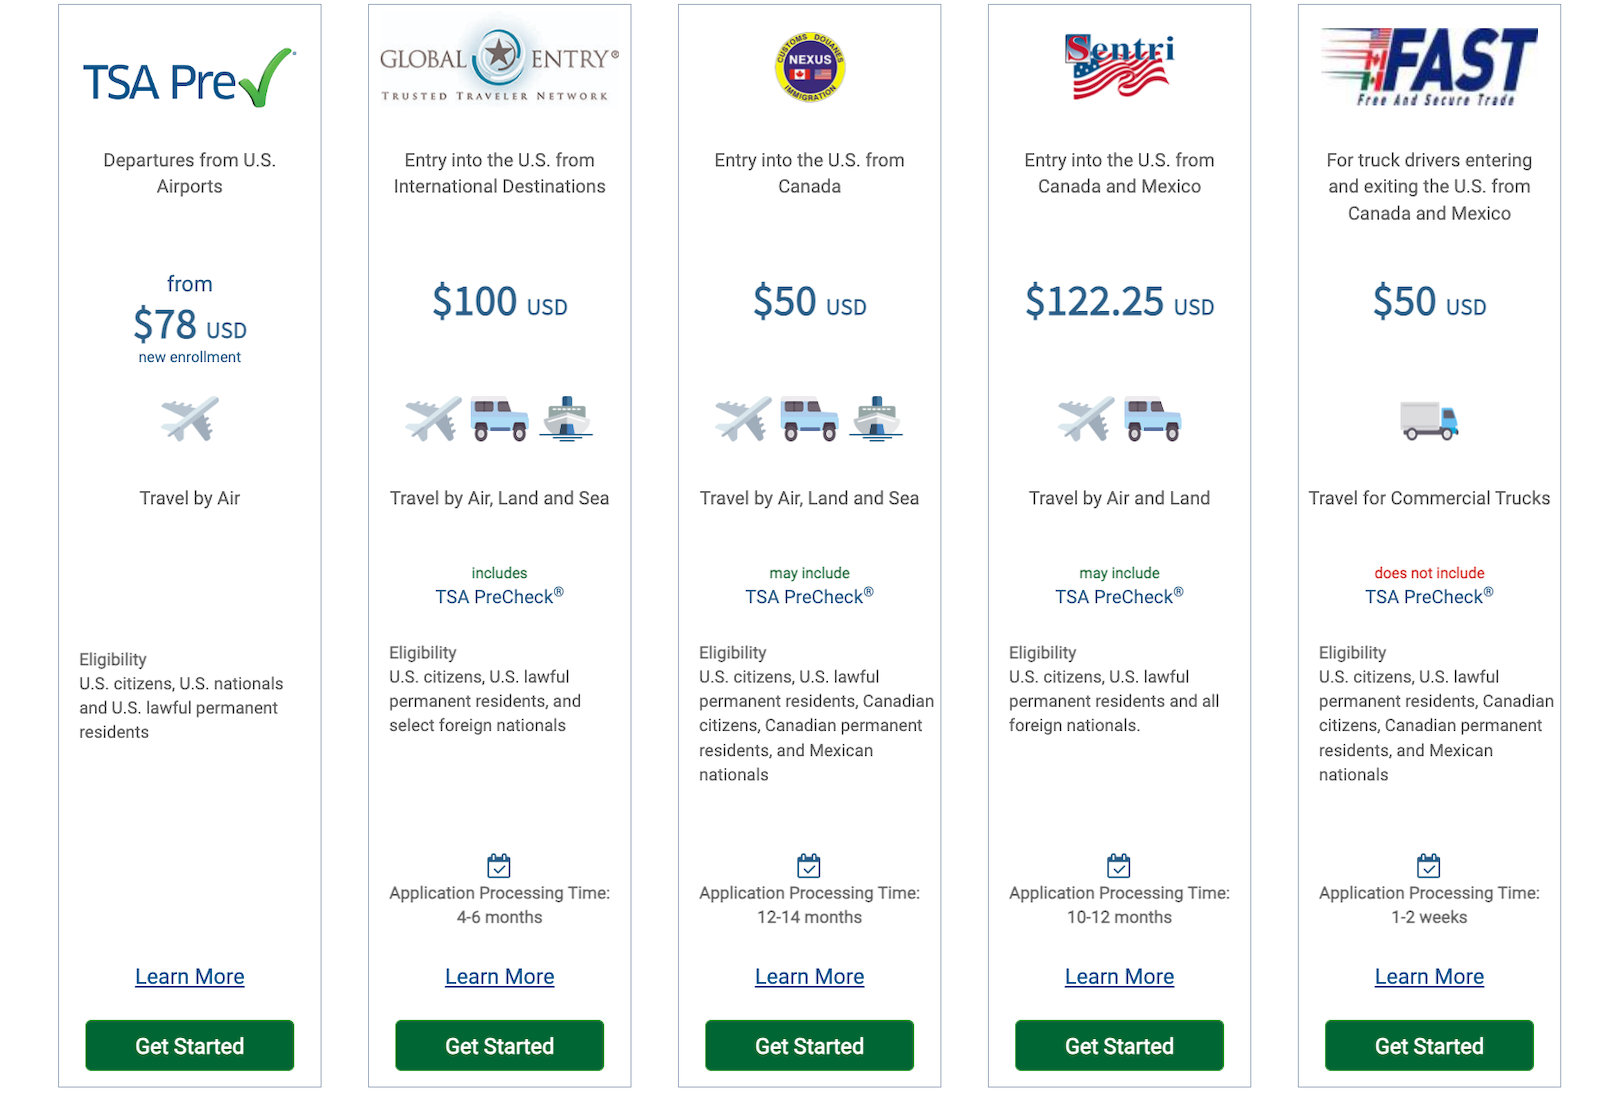The height and width of the screenshot is (1104, 1600).
Task: Click the TSA PreCheck logo
Action: [x=189, y=78]
